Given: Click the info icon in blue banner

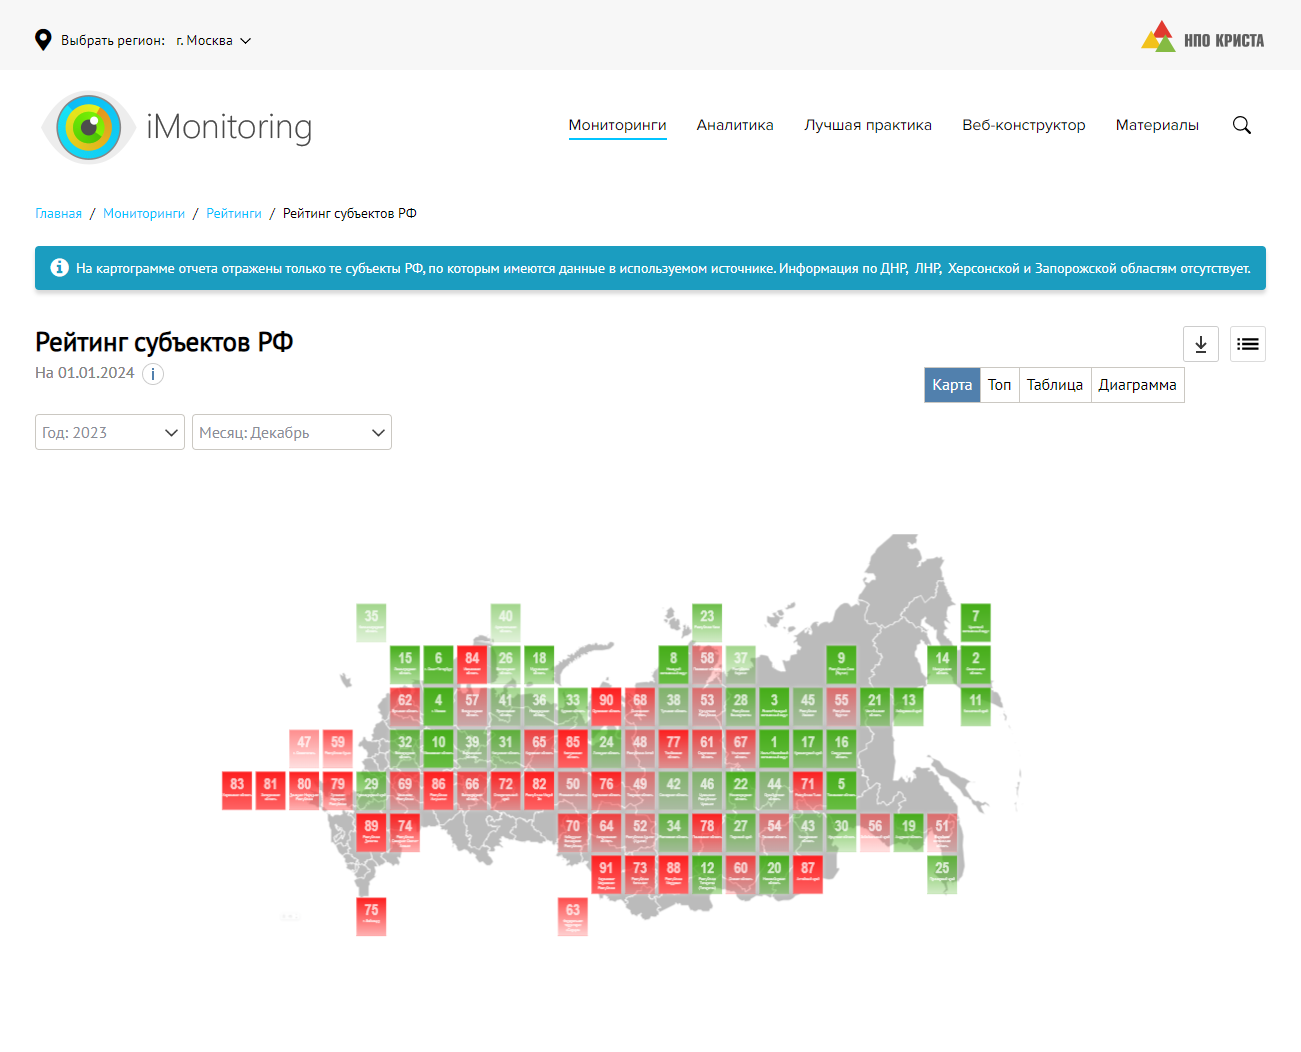Looking at the screenshot, I should coord(60,268).
